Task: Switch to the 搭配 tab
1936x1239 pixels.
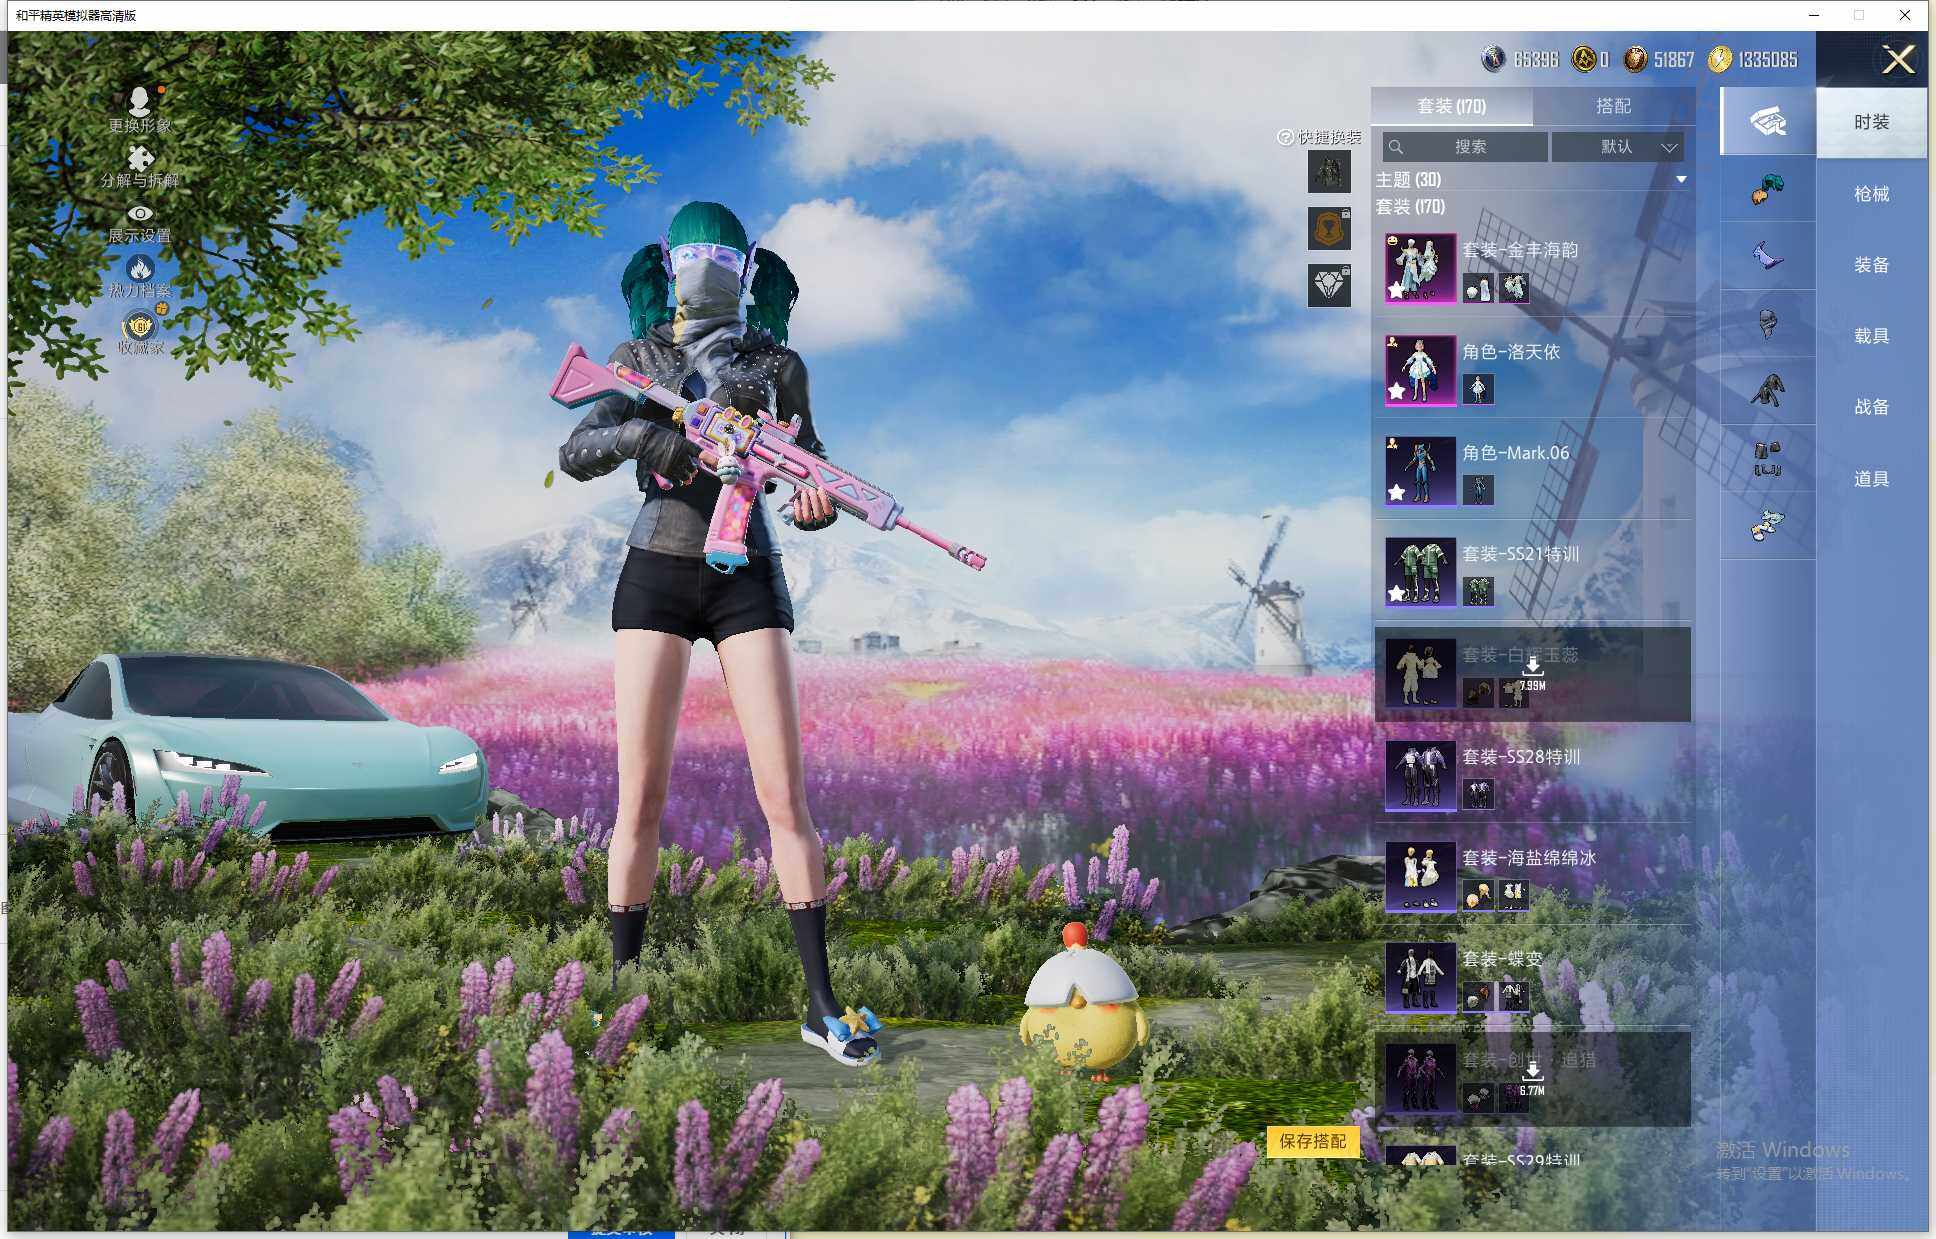Action: click(x=1613, y=106)
